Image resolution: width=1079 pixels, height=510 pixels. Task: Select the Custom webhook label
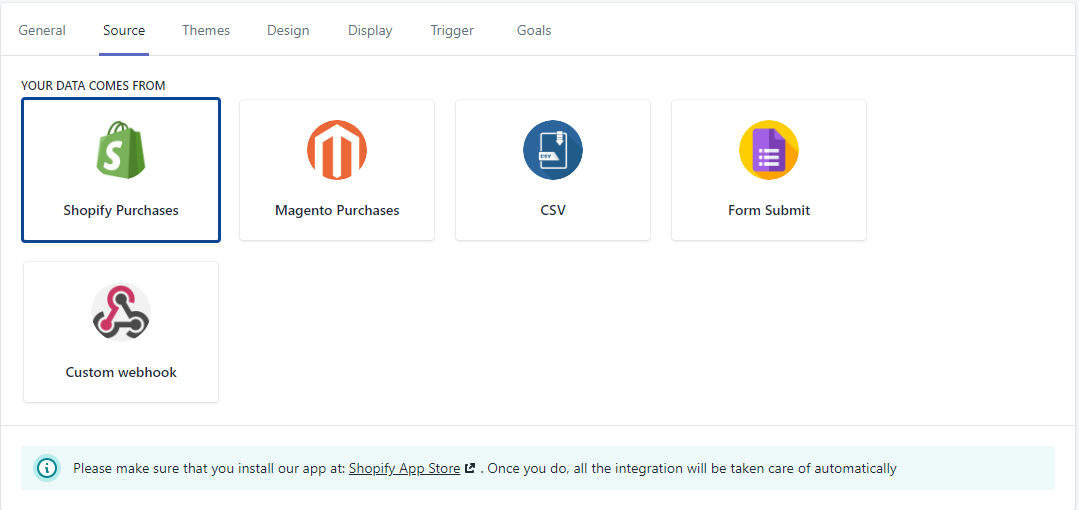[121, 372]
